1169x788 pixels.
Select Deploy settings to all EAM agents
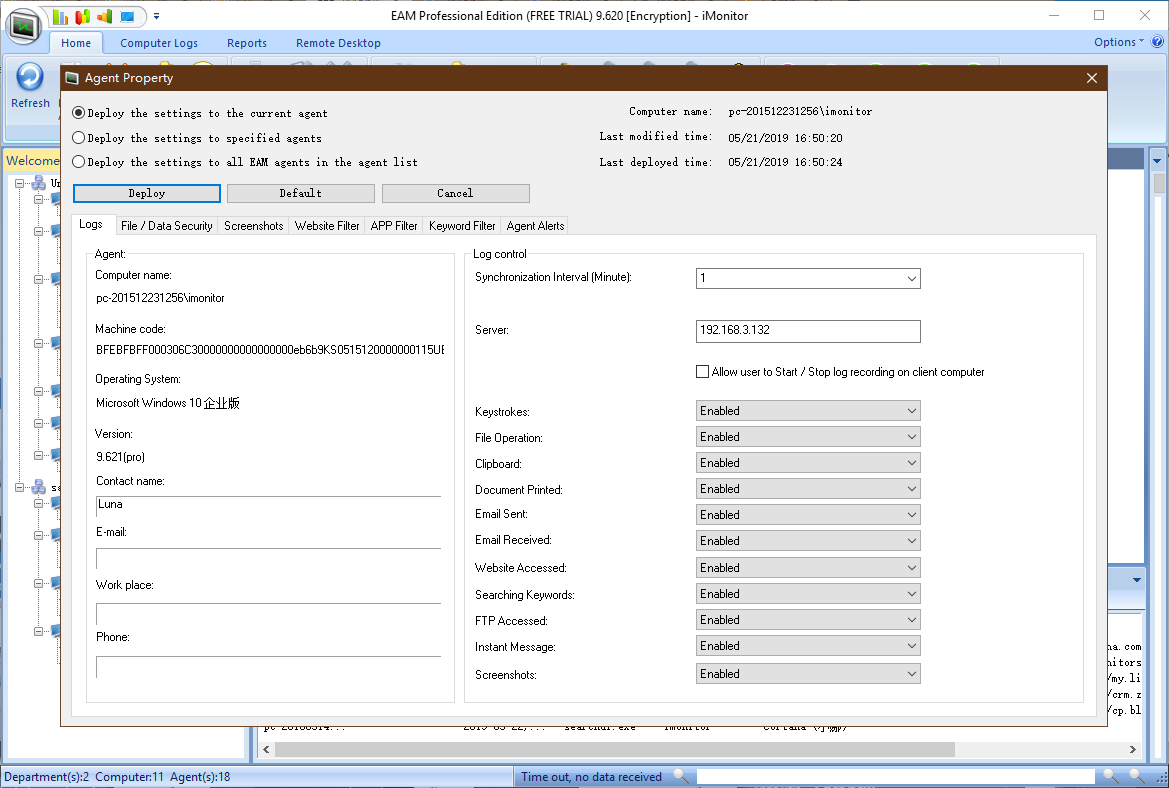click(79, 162)
